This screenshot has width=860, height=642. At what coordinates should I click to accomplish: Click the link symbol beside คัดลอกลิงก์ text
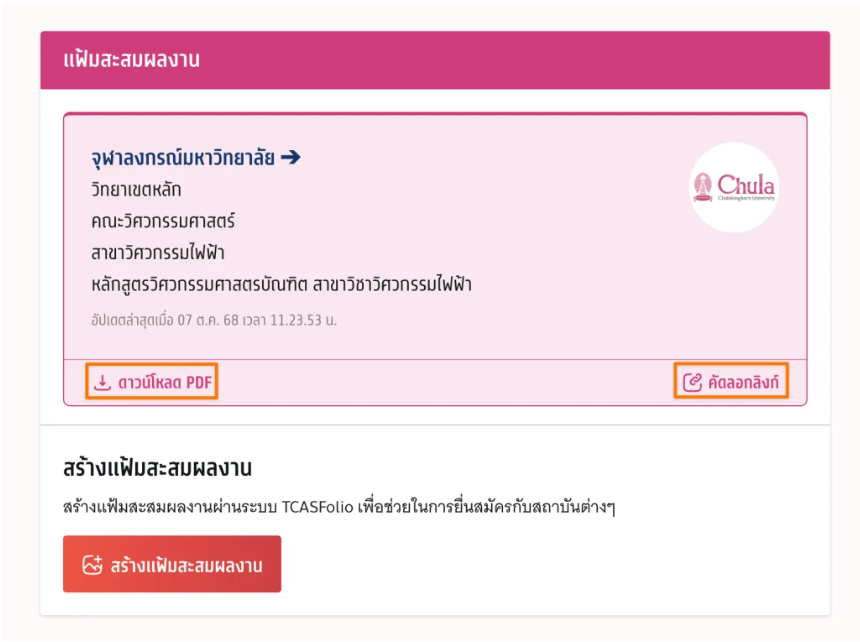pos(691,381)
